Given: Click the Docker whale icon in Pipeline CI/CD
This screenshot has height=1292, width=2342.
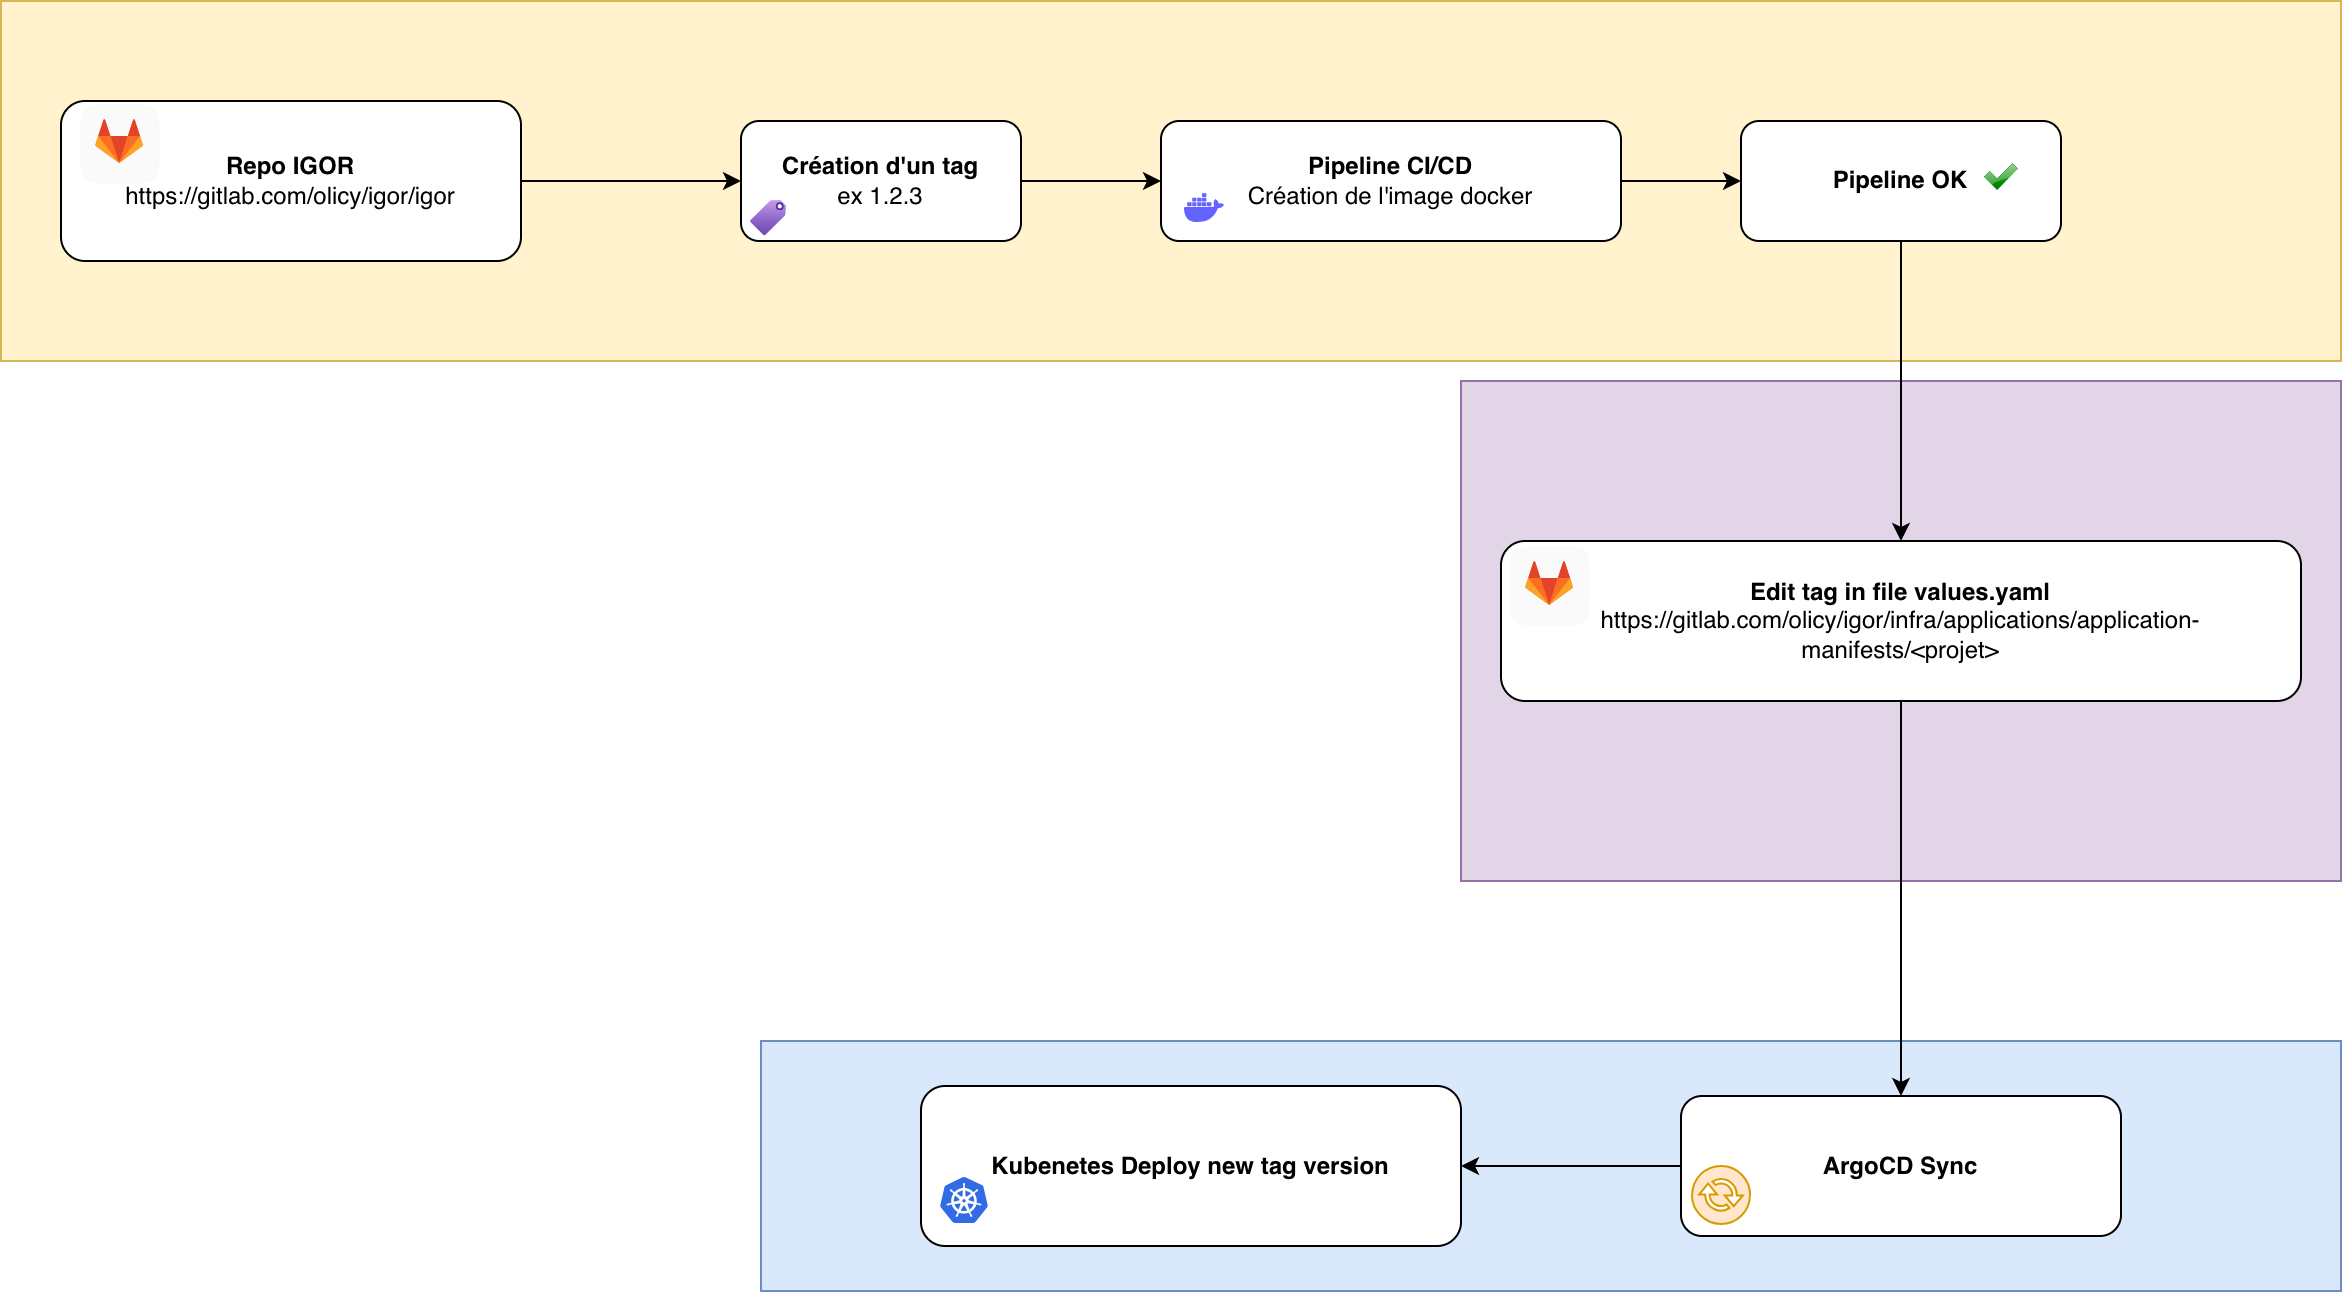Looking at the screenshot, I should tap(1205, 206).
